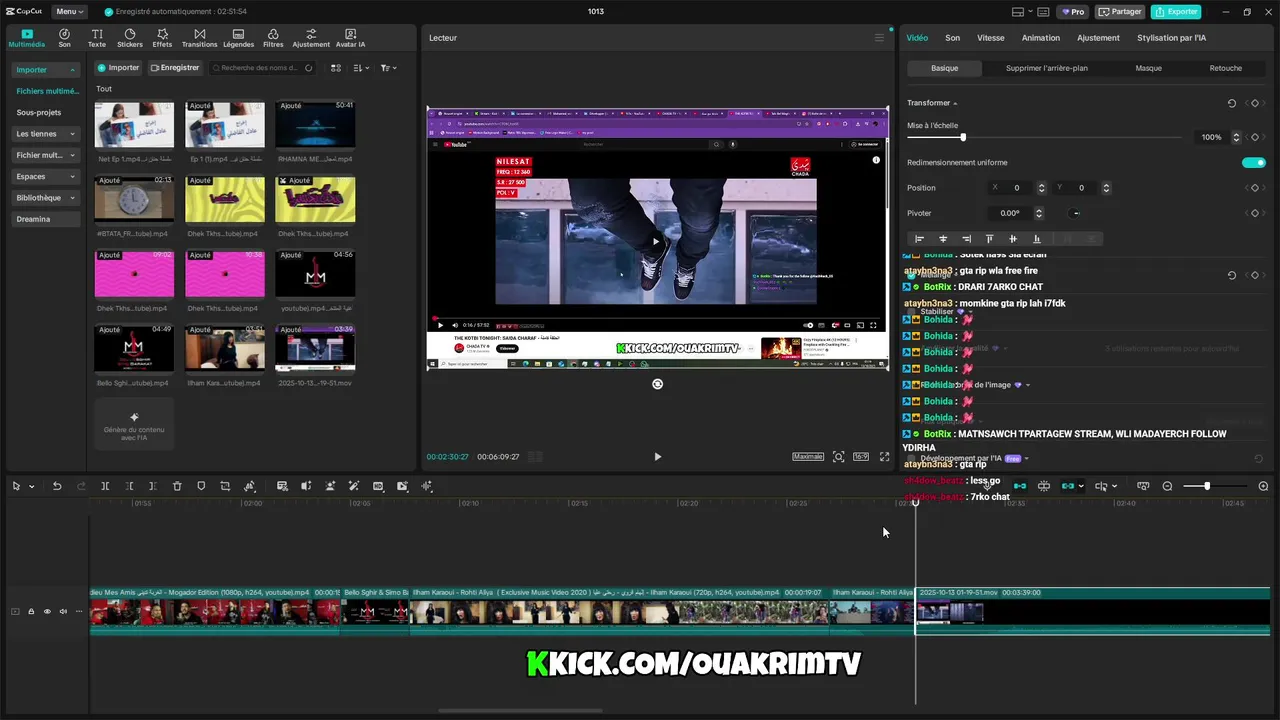Mute the main video track audio
The height and width of the screenshot is (720, 1280).
click(63, 612)
